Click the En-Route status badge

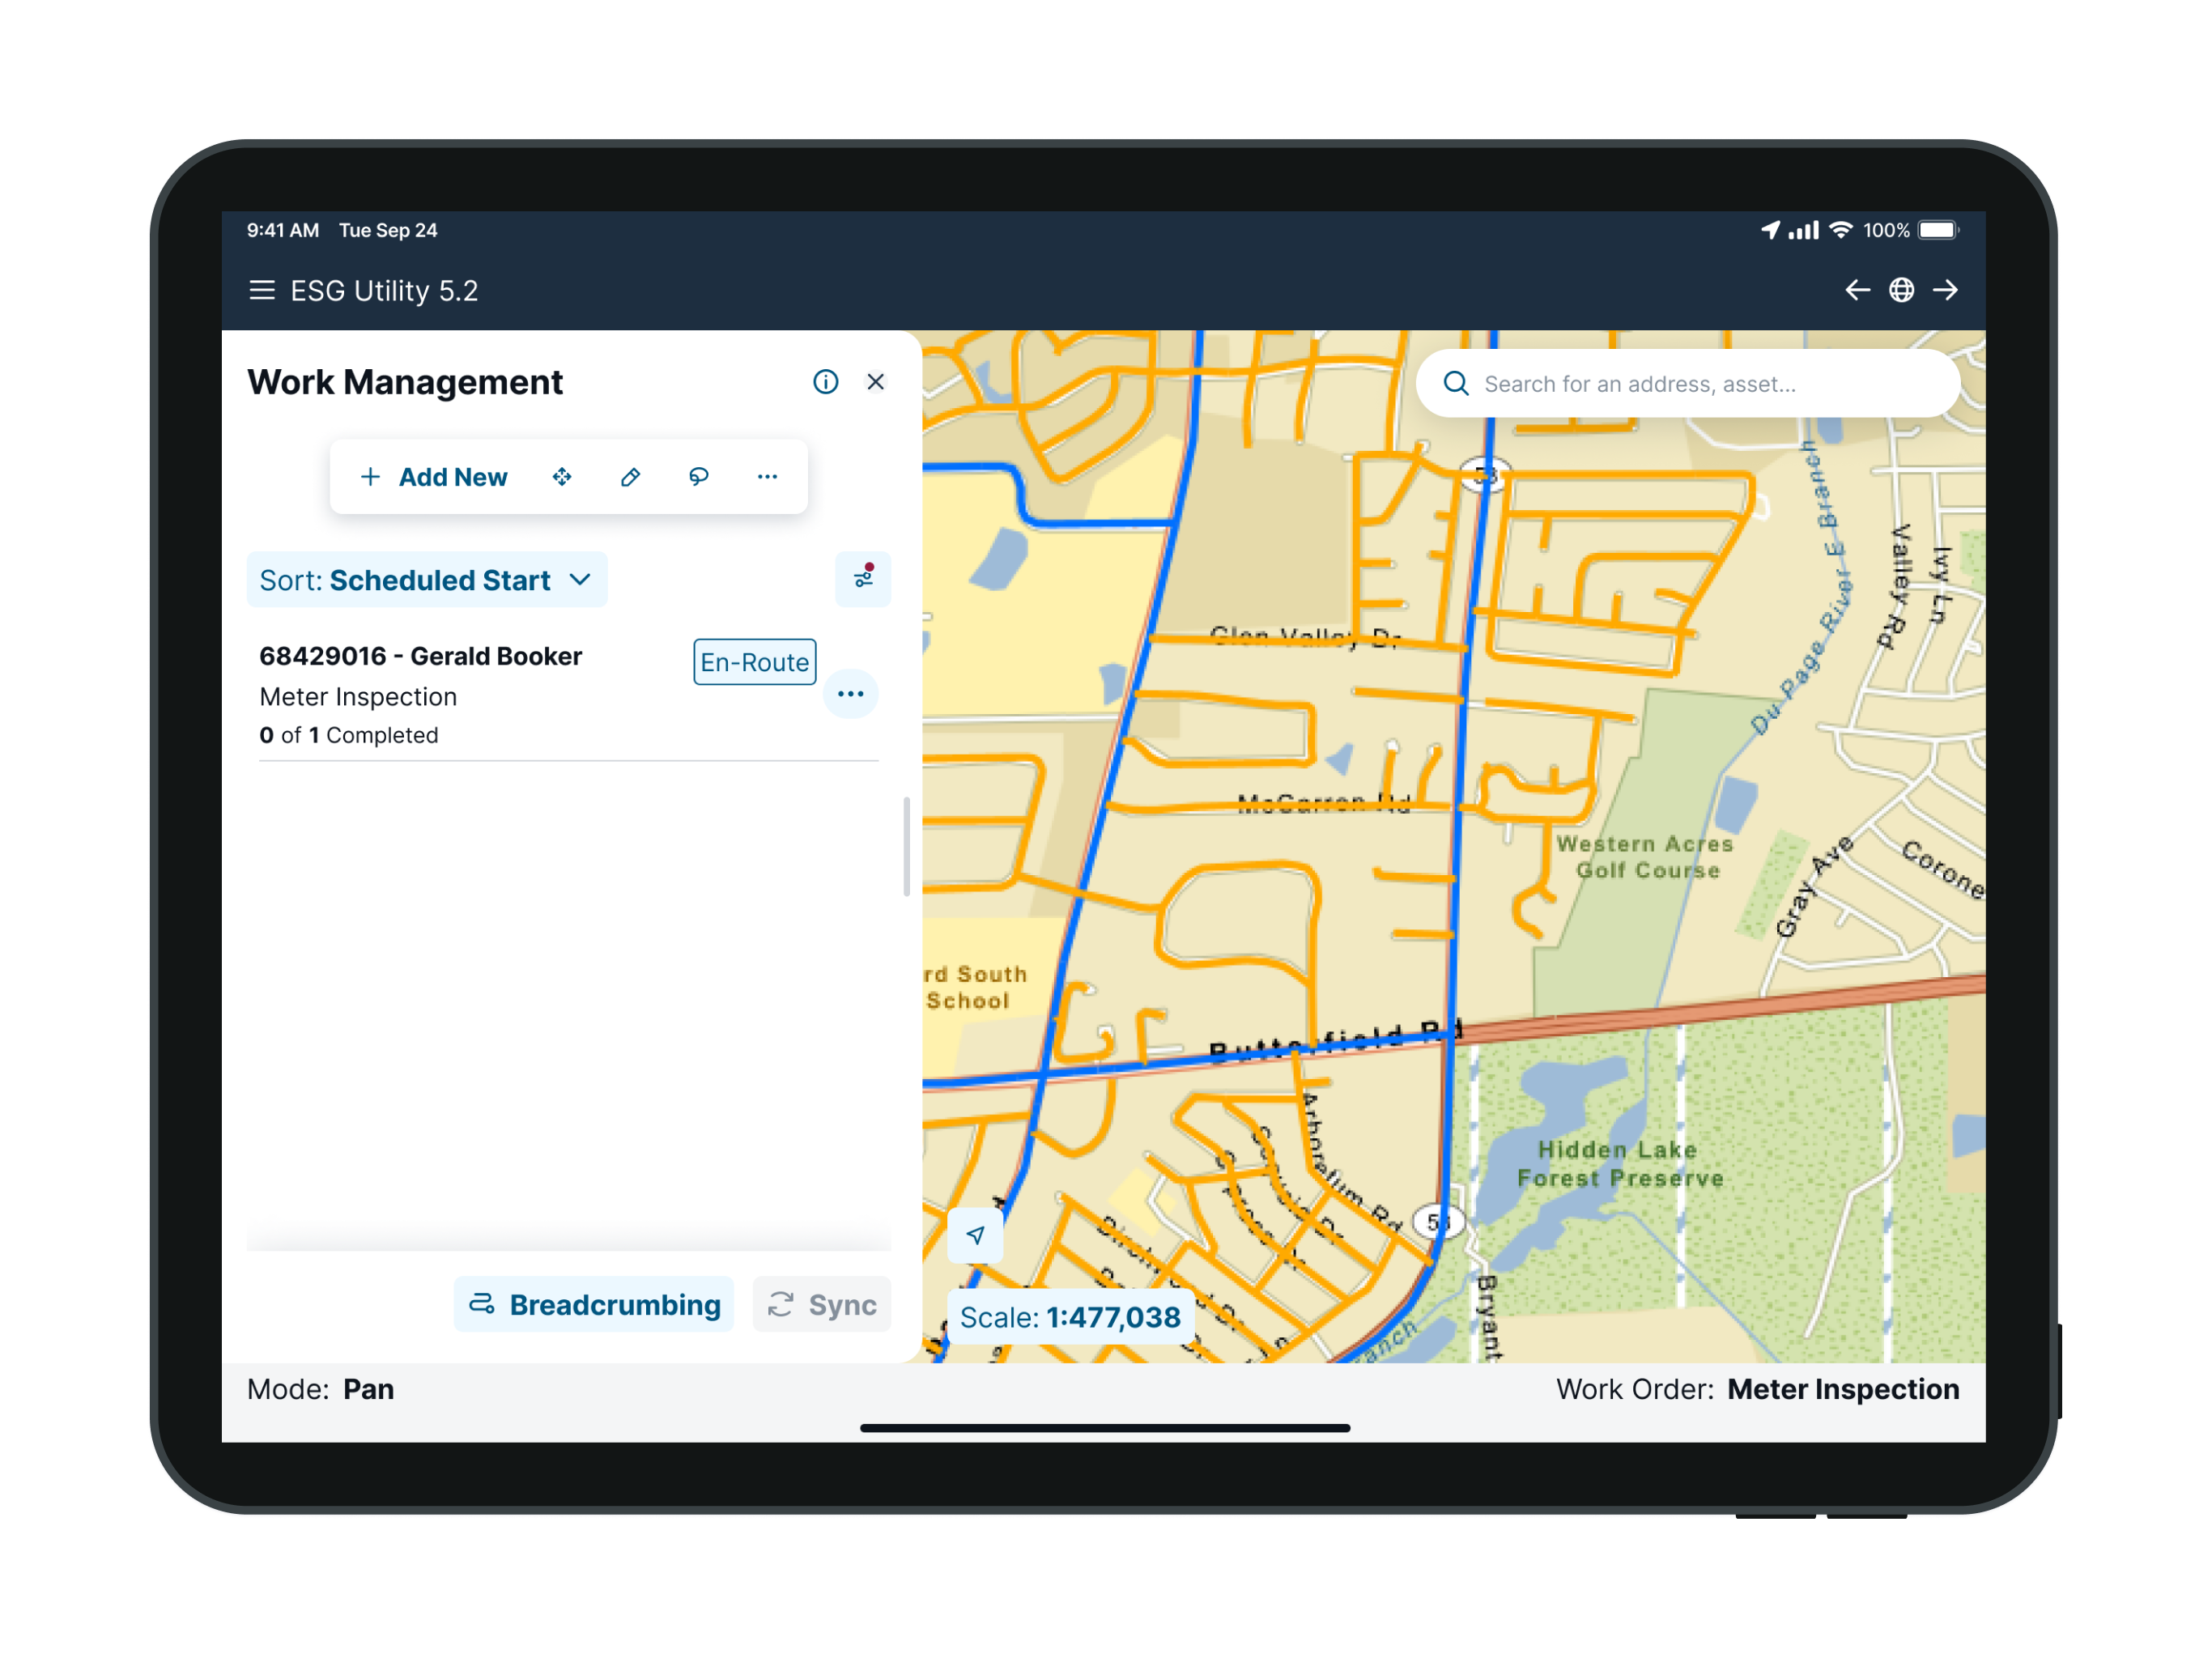(755, 662)
